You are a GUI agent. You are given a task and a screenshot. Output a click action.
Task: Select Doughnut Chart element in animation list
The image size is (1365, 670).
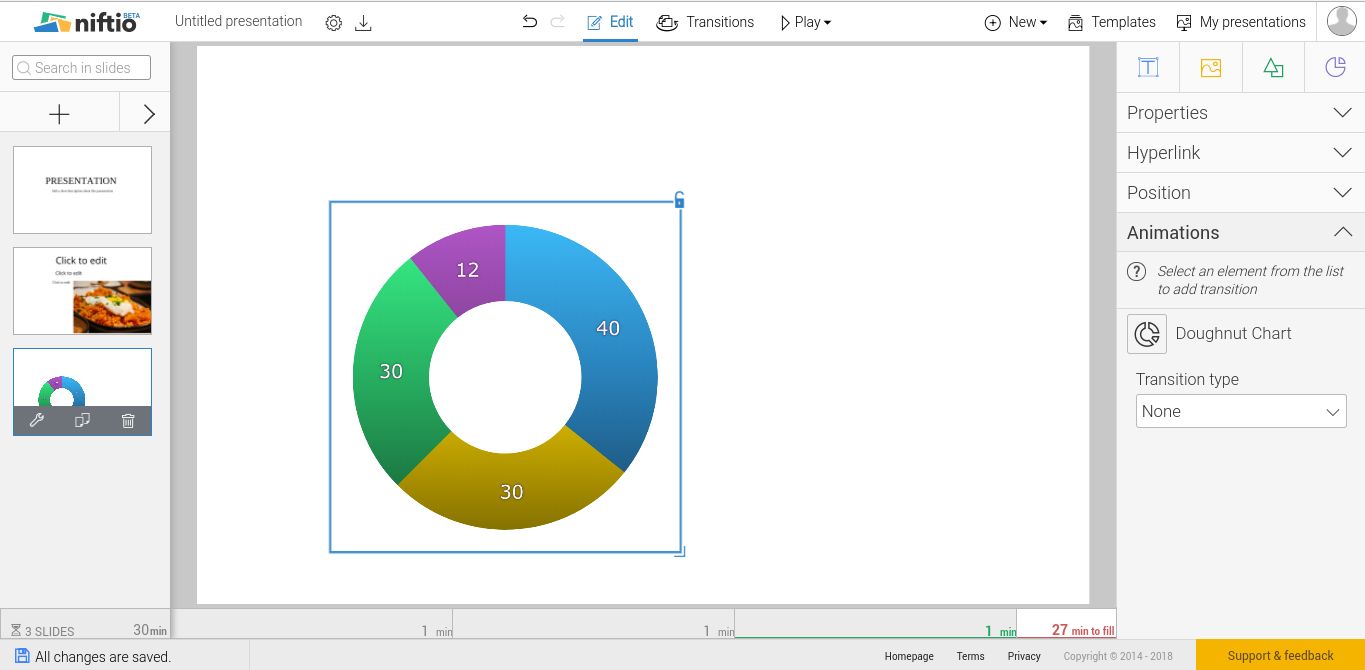pos(1211,334)
